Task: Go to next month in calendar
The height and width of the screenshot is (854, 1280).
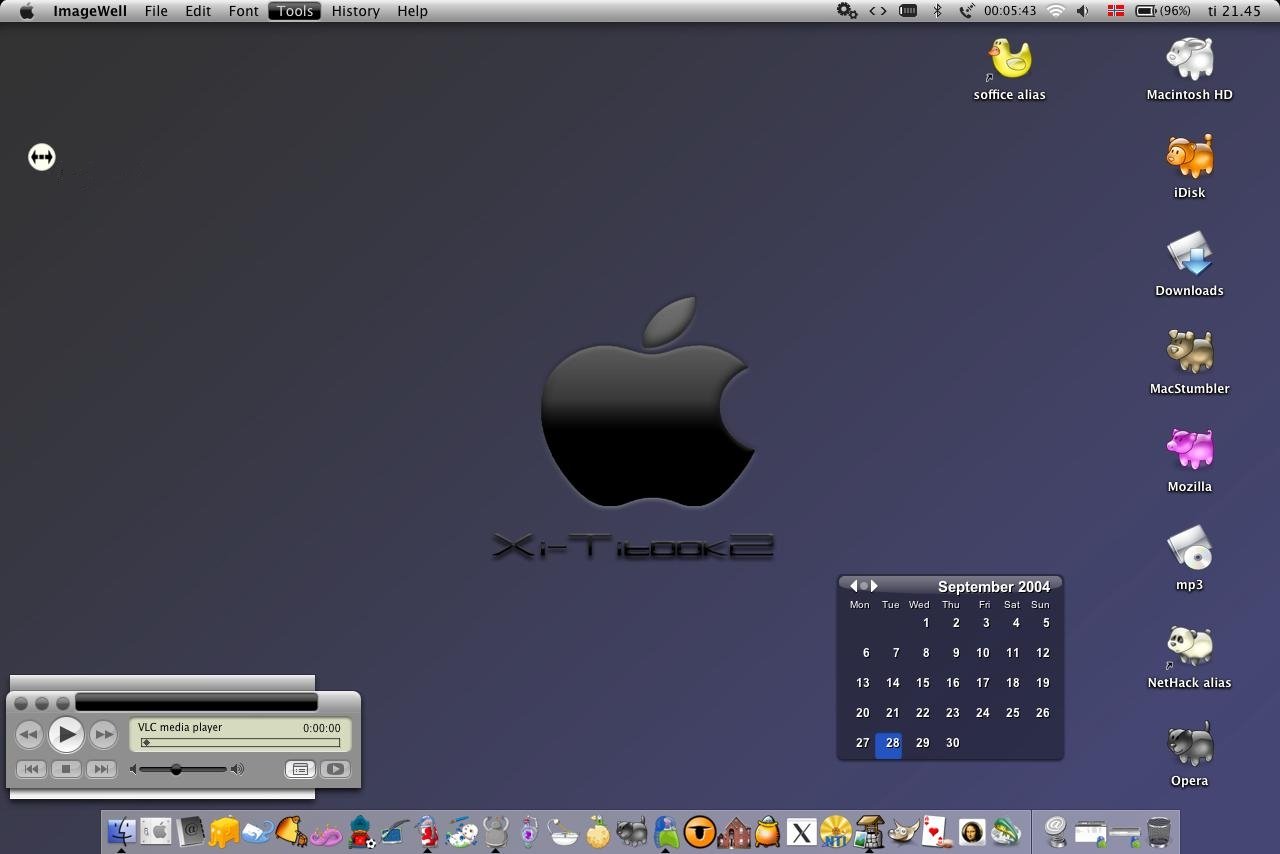Action: coord(874,586)
